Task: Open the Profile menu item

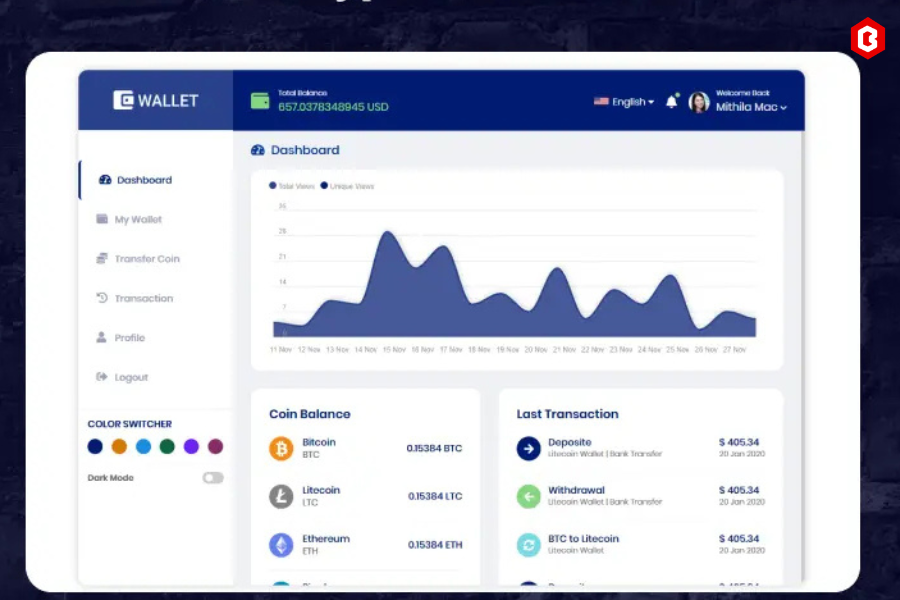Action: pyautogui.click(x=130, y=338)
